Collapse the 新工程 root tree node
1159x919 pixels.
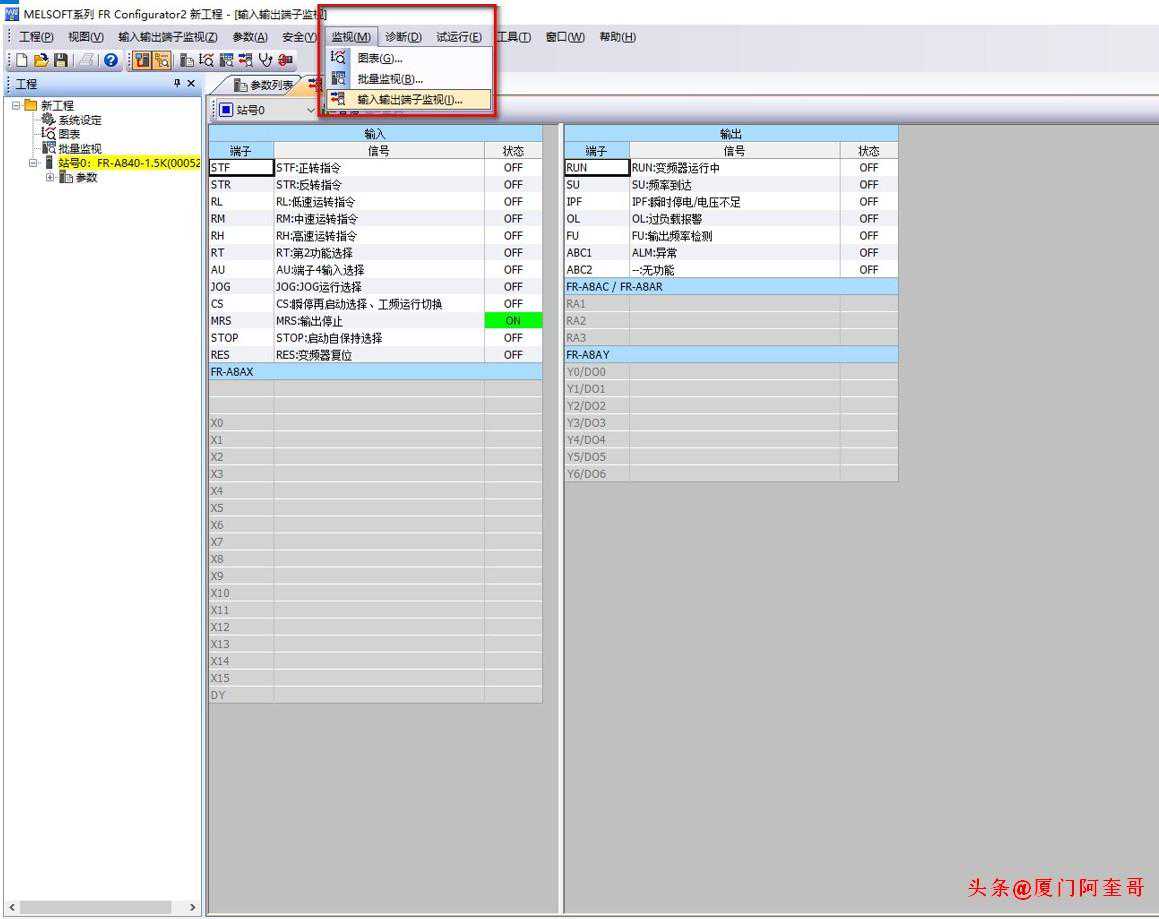(x=16, y=105)
